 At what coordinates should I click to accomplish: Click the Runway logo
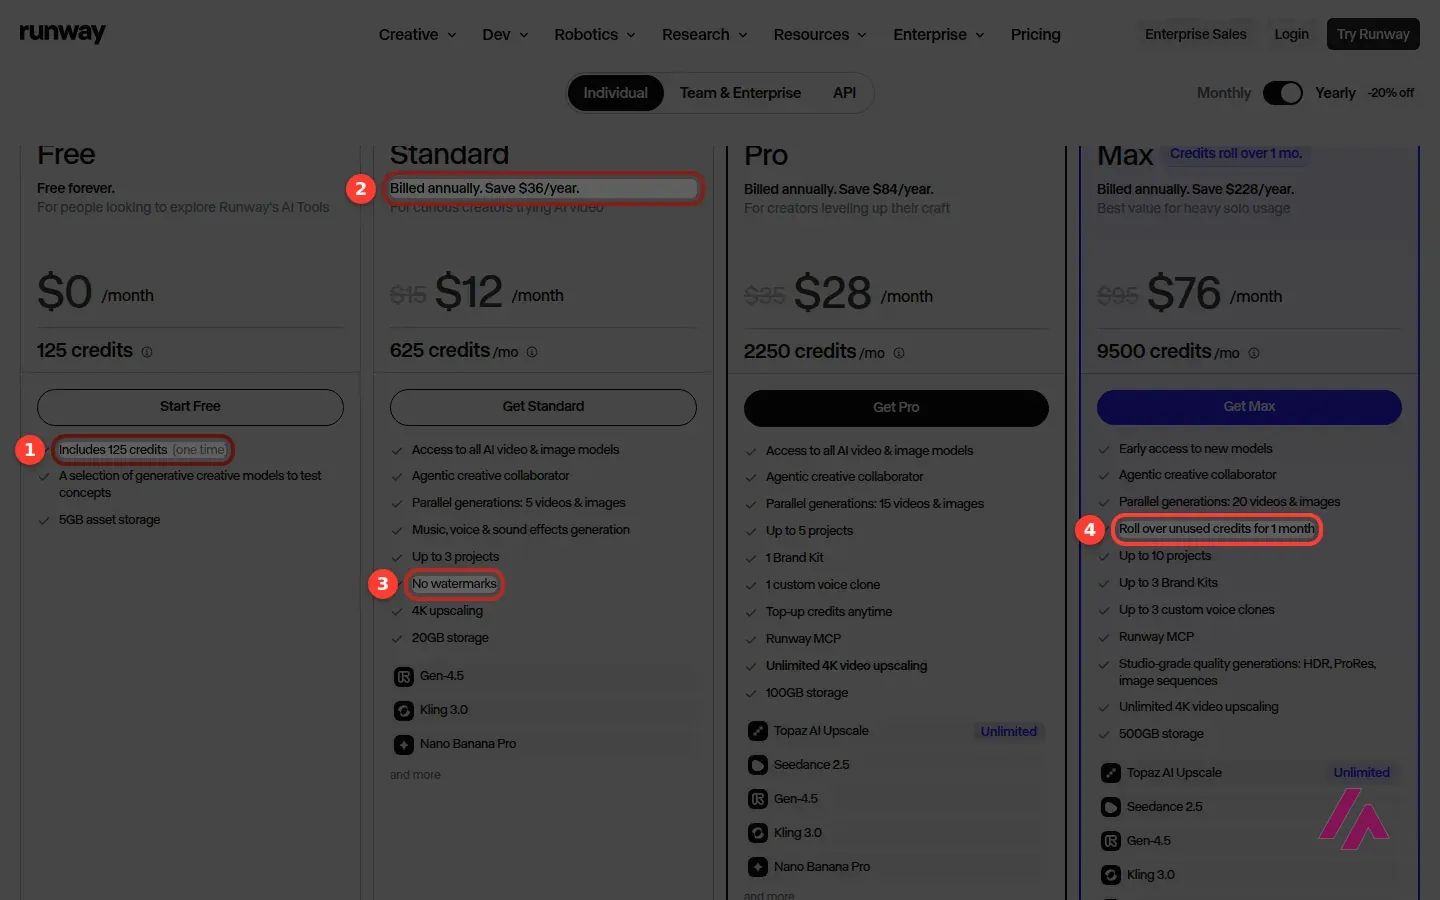(x=62, y=33)
